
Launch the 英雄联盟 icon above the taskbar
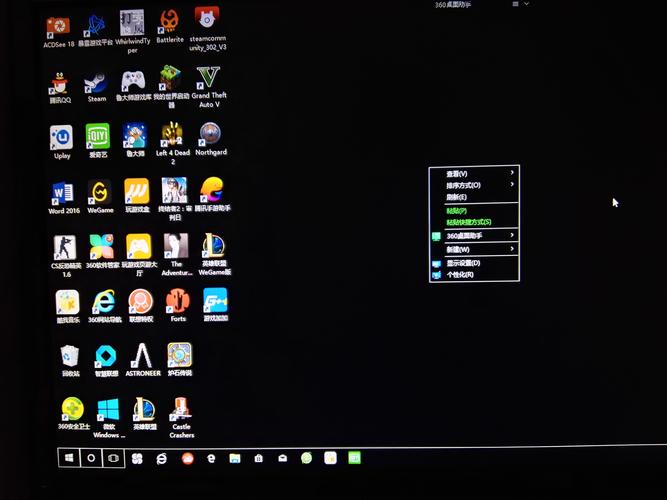pyautogui.click(x=145, y=413)
